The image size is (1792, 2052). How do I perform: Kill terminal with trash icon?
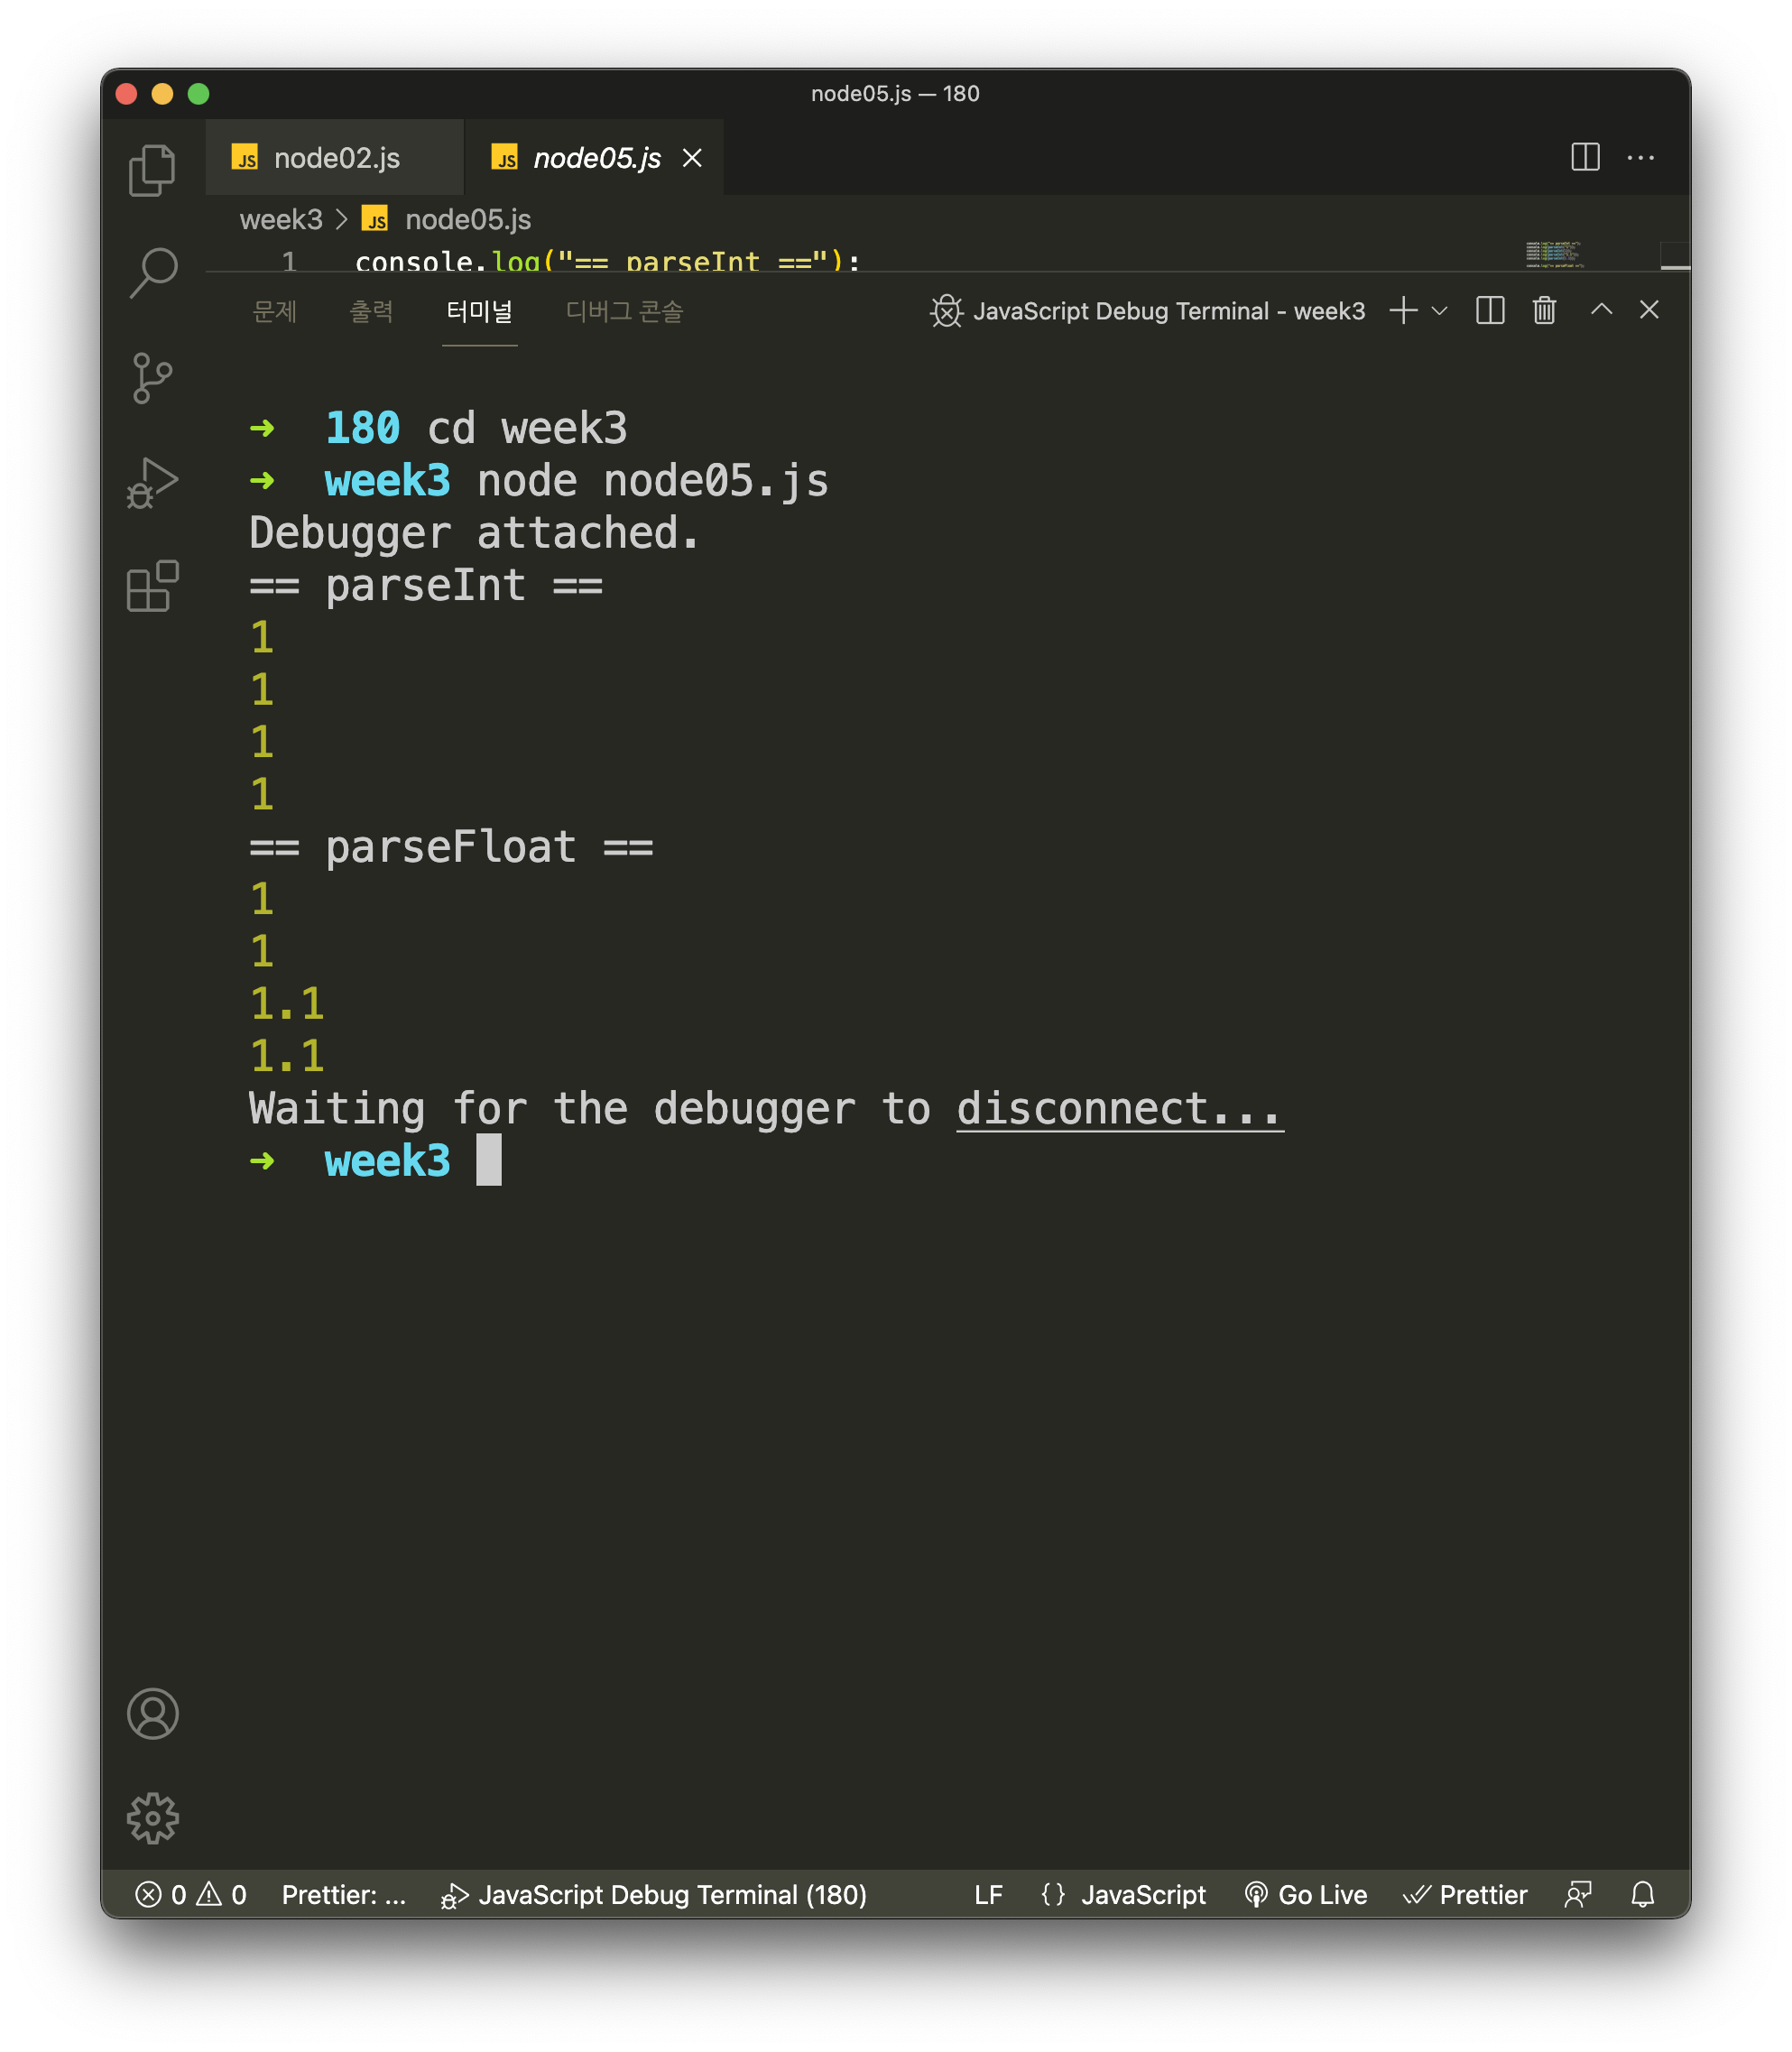coord(1543,311)
